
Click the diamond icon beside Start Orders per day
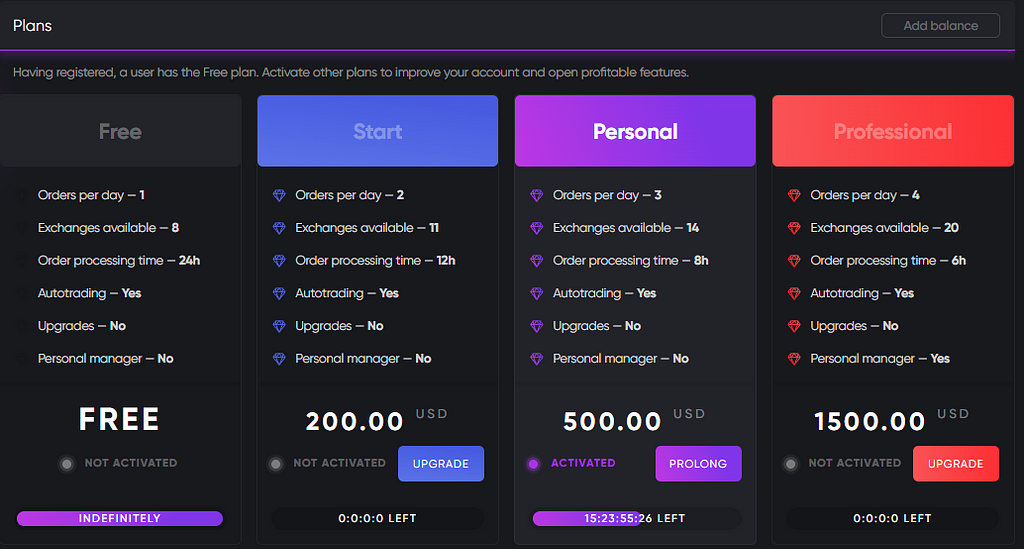279,195
